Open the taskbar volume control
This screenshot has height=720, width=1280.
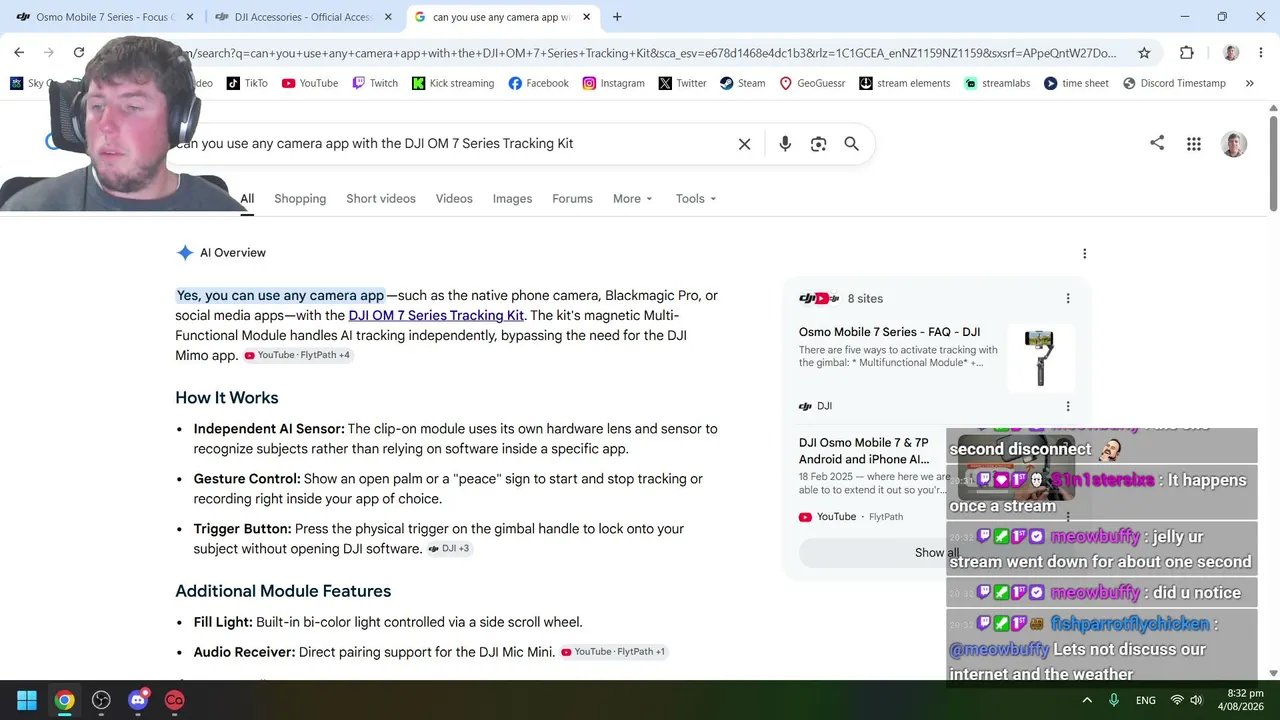[x=1196, y=700]
